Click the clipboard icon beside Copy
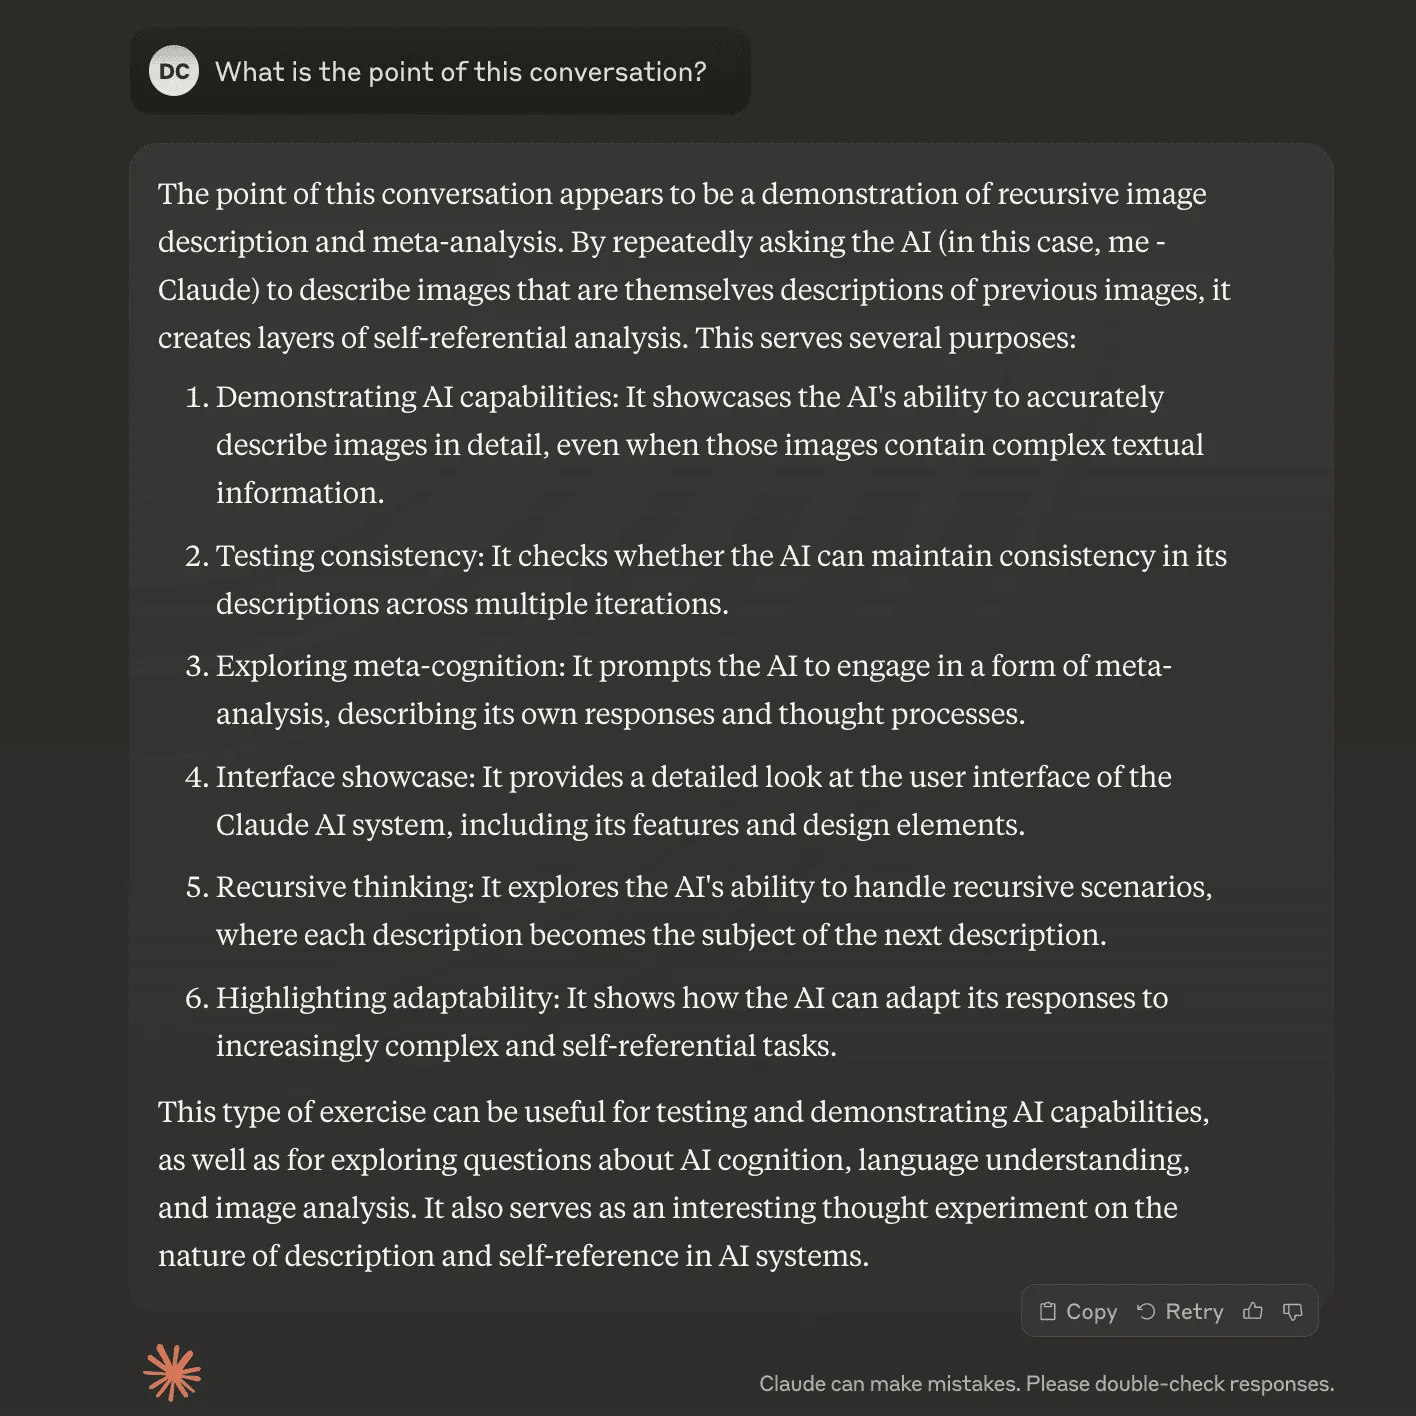1416x1416 pixels. (x=1048, y=1311)
